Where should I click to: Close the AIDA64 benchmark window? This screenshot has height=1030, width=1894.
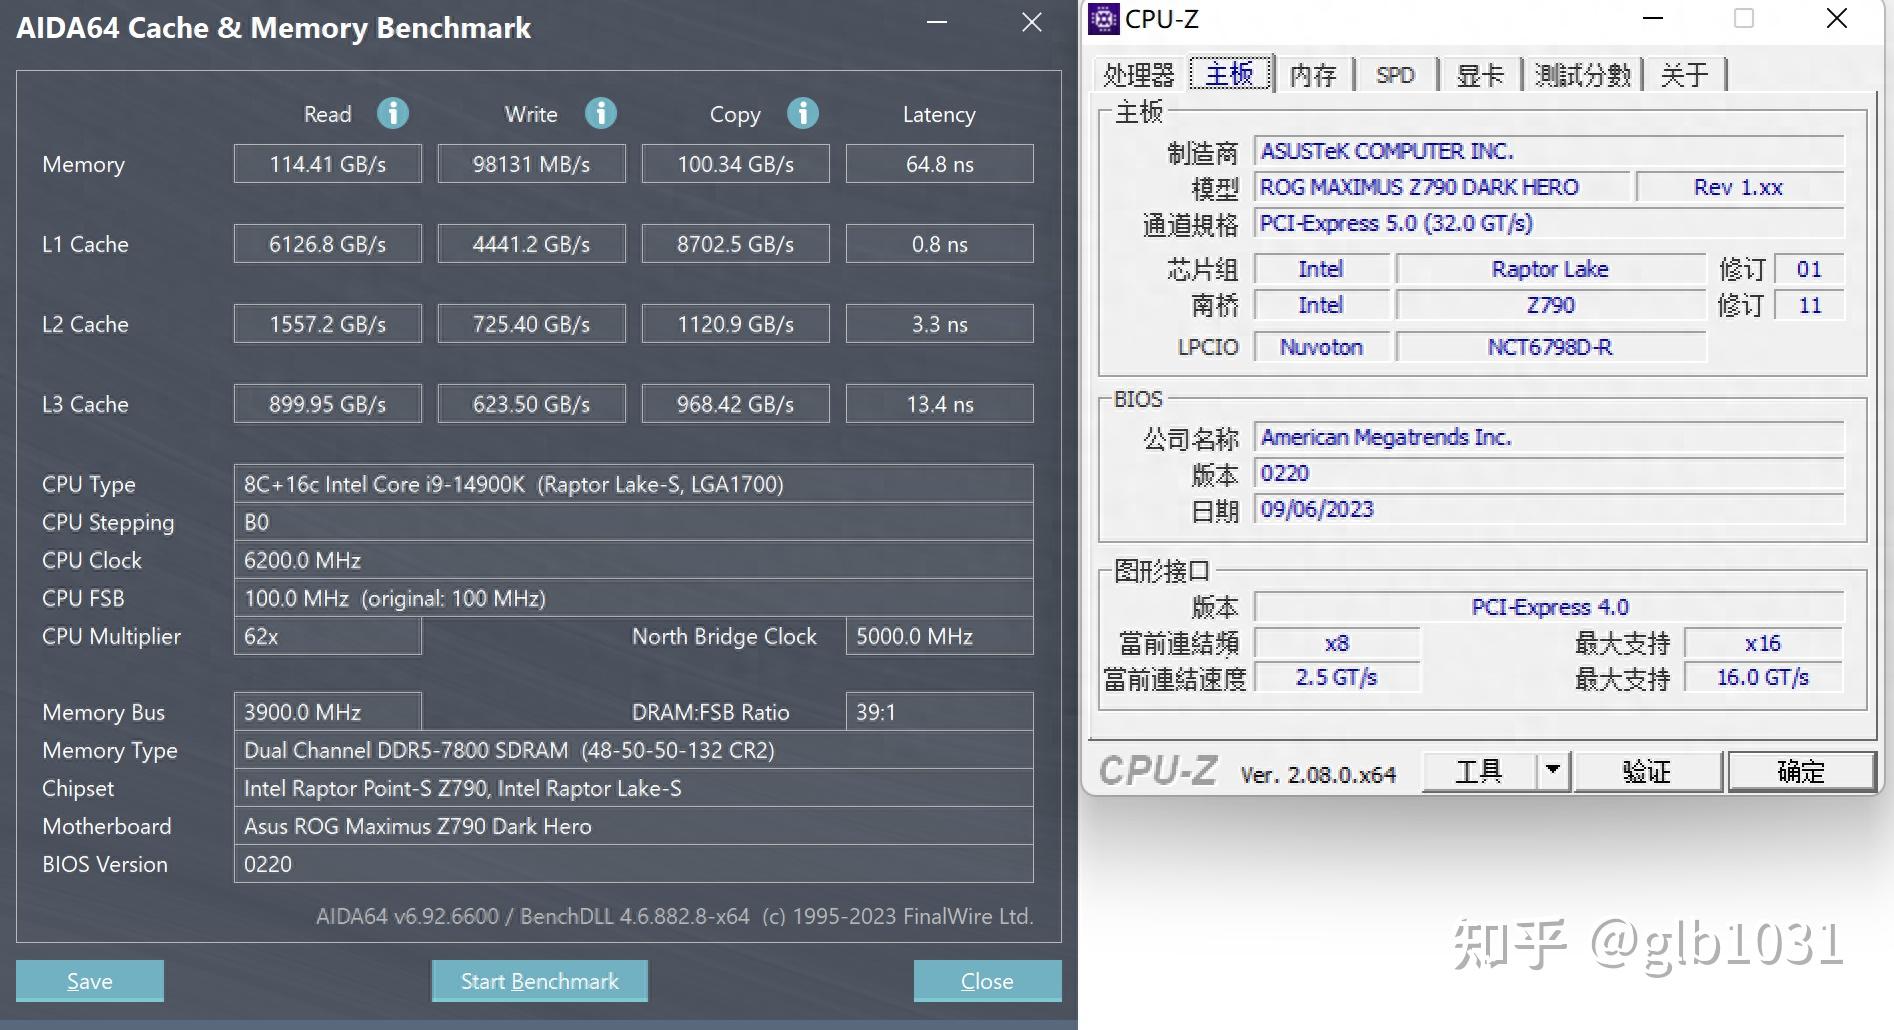1032,22
